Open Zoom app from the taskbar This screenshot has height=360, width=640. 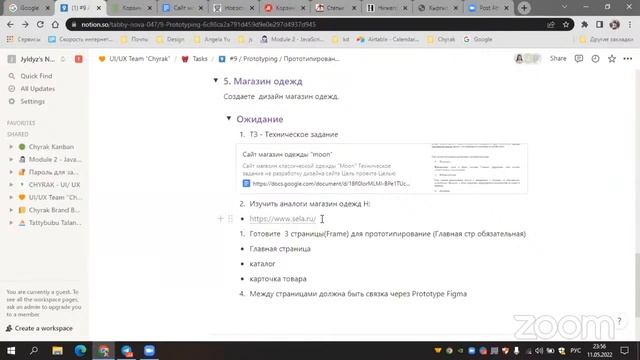[x=149, y=351]
